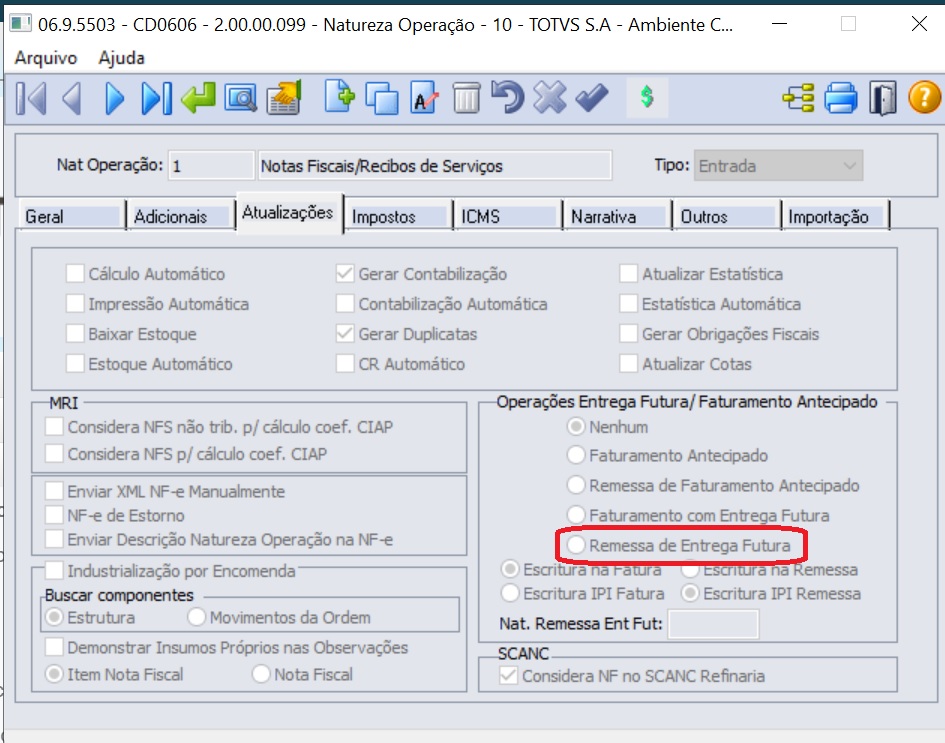This screenshot has height=743, width=945.
Task: Open the Arquivo menu
Action: point(46,58)
